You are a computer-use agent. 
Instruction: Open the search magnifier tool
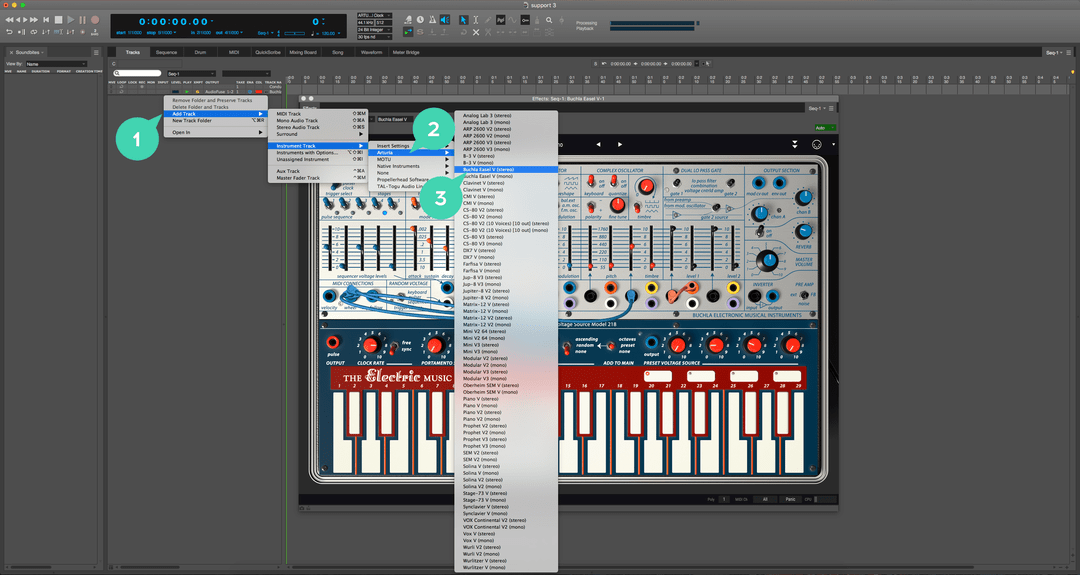[549, 20]
